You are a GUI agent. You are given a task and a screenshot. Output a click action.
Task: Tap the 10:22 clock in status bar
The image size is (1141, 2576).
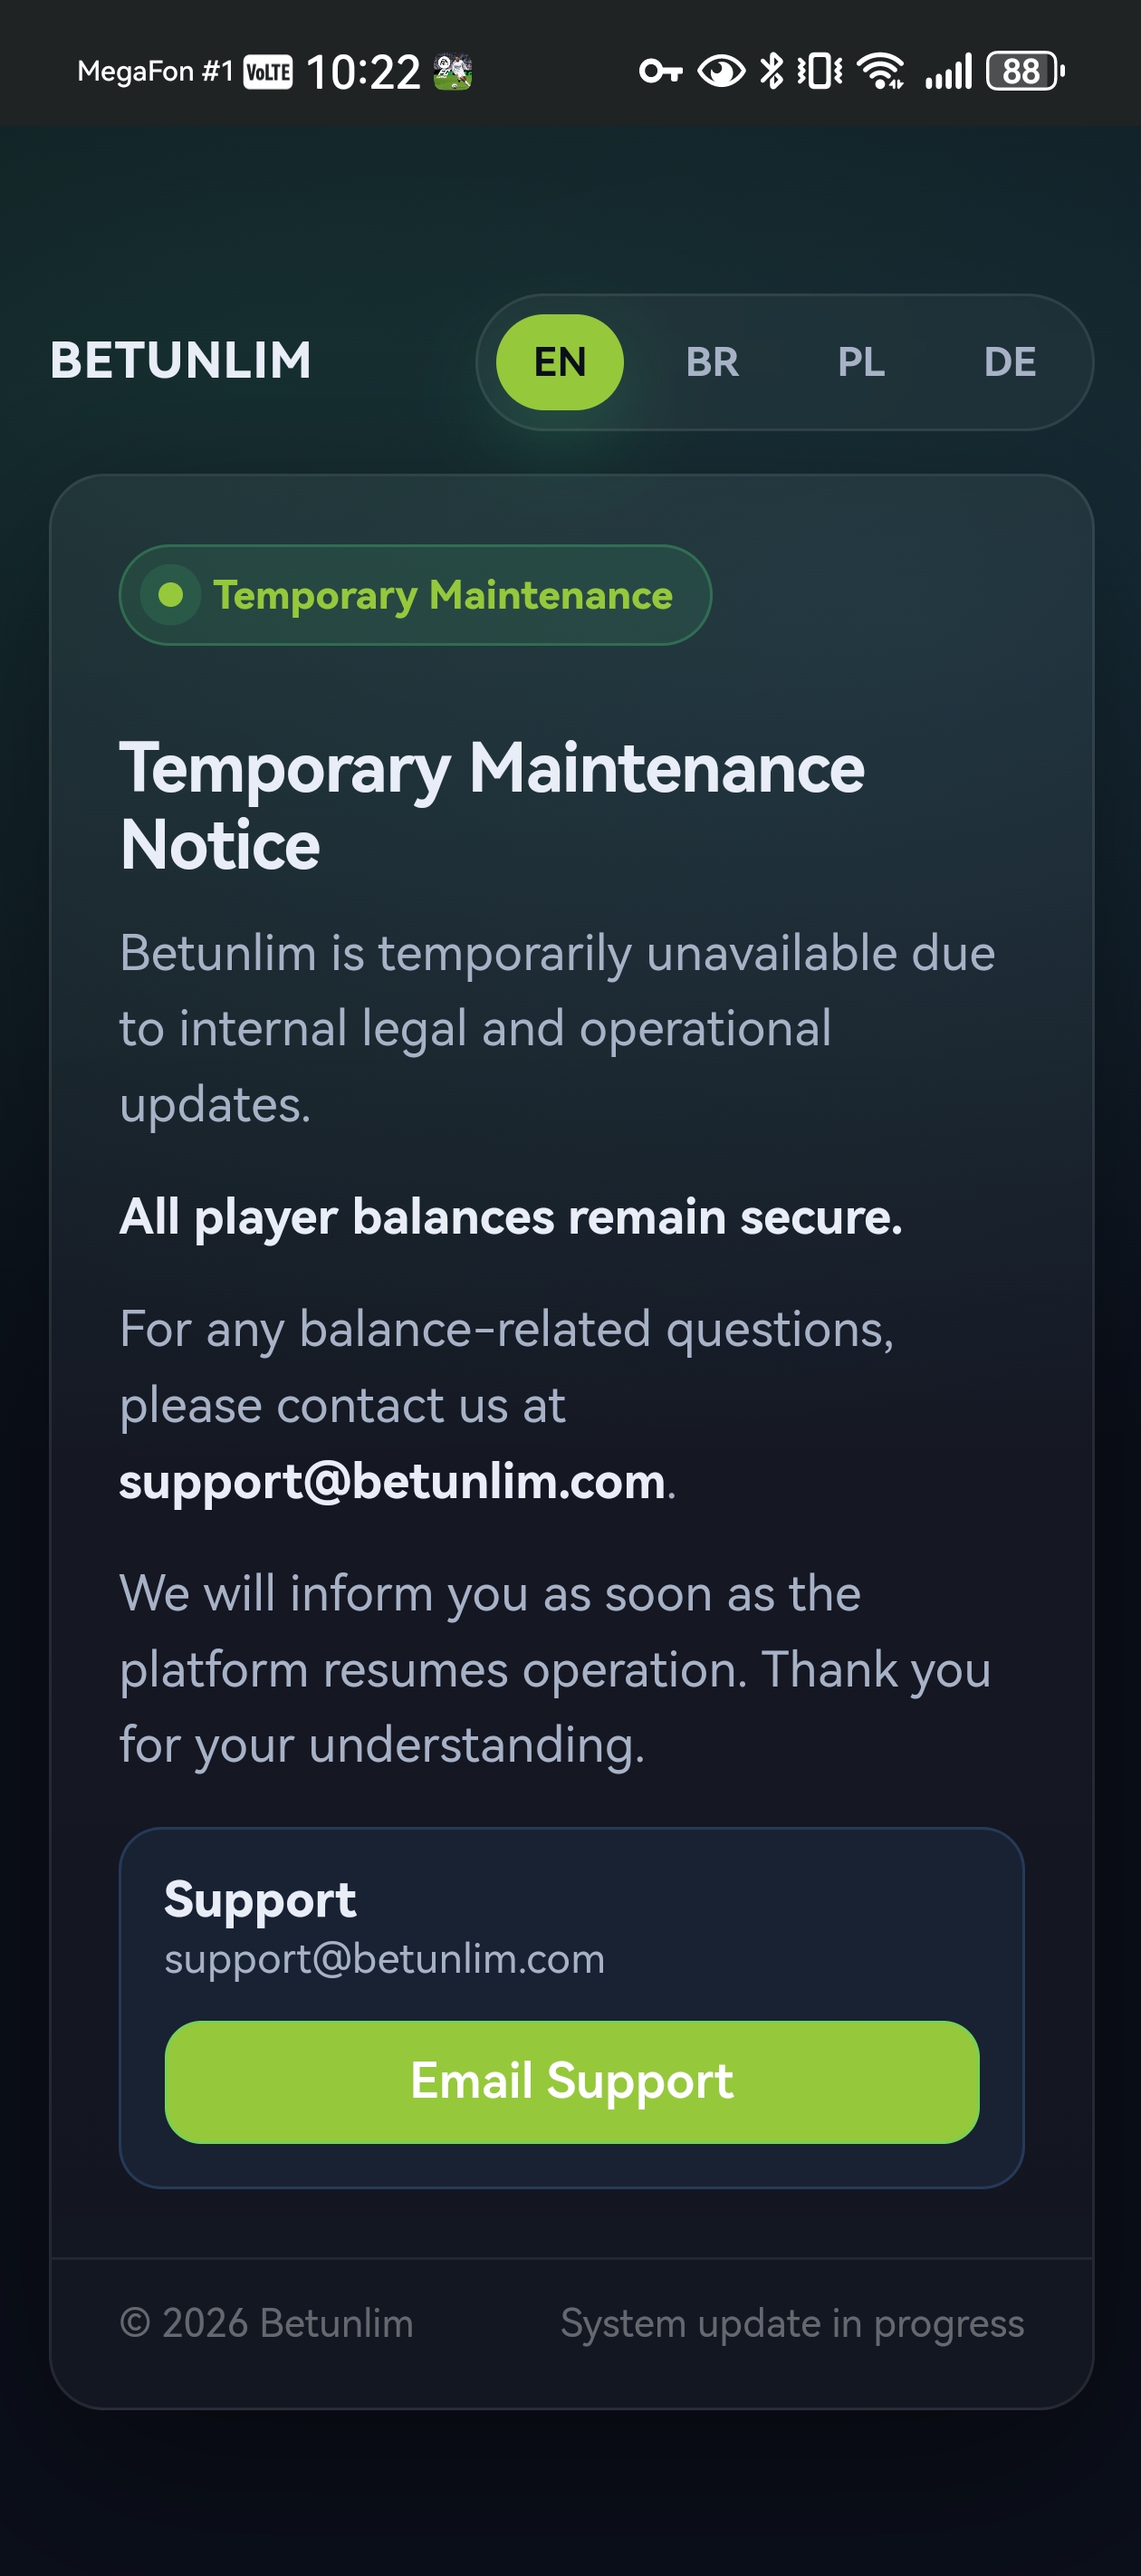tap(363, 72)
